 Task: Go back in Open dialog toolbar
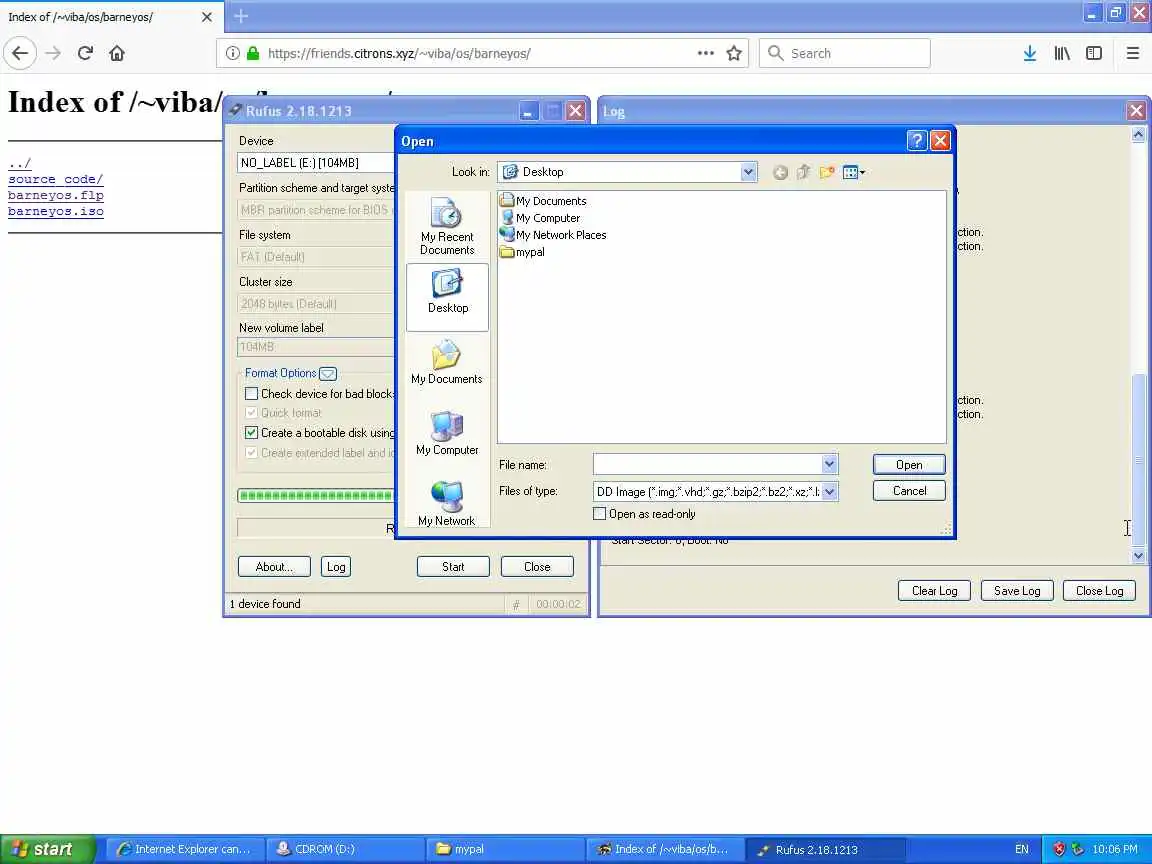[780, 172]
